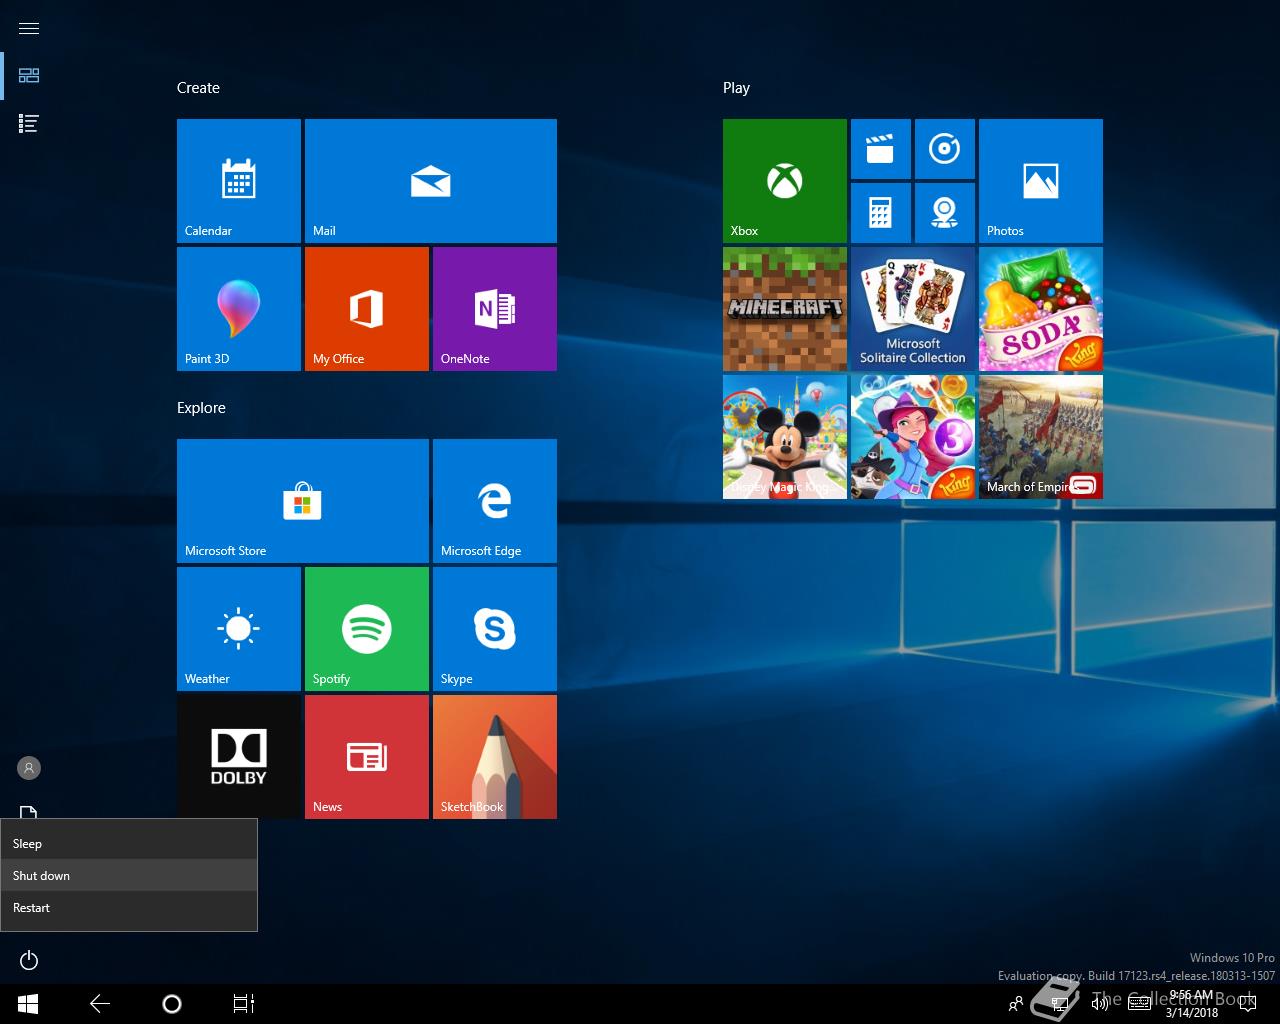Screen dimensions: 1280x1024
Task: Open the Candy Crush Soda tile
Action: 1041,309
